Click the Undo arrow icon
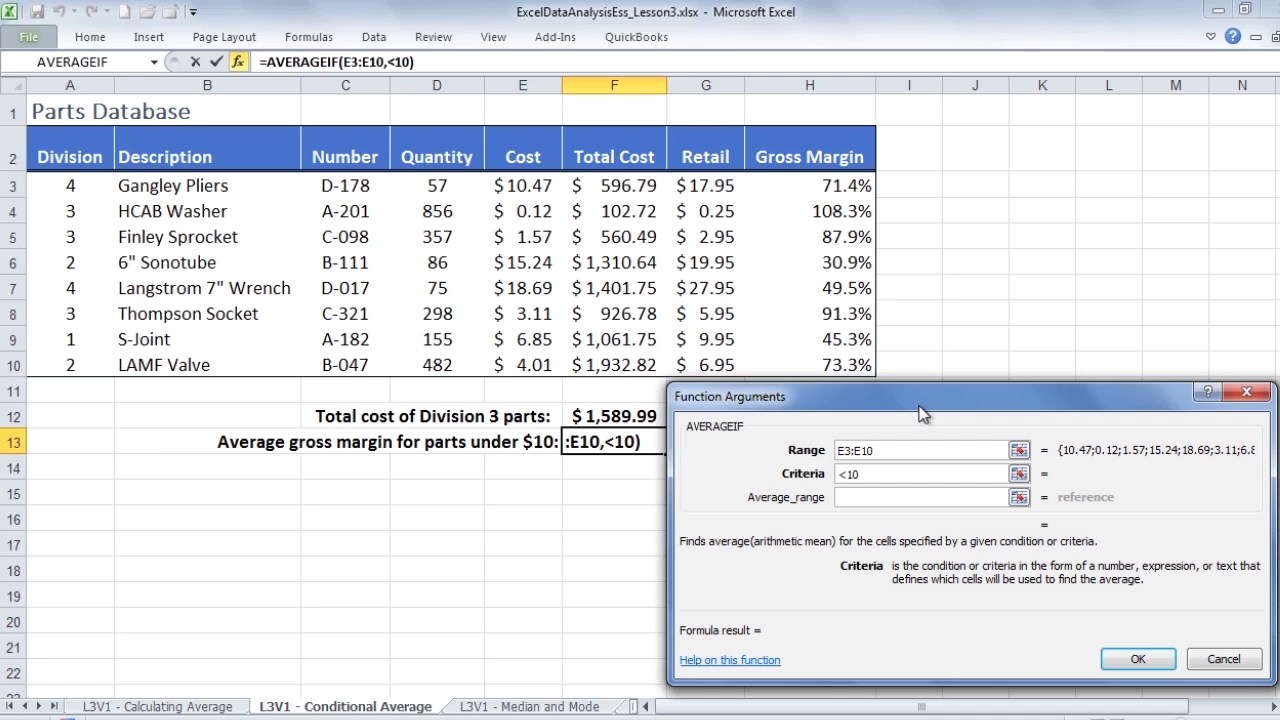 [x=59, y=12]
